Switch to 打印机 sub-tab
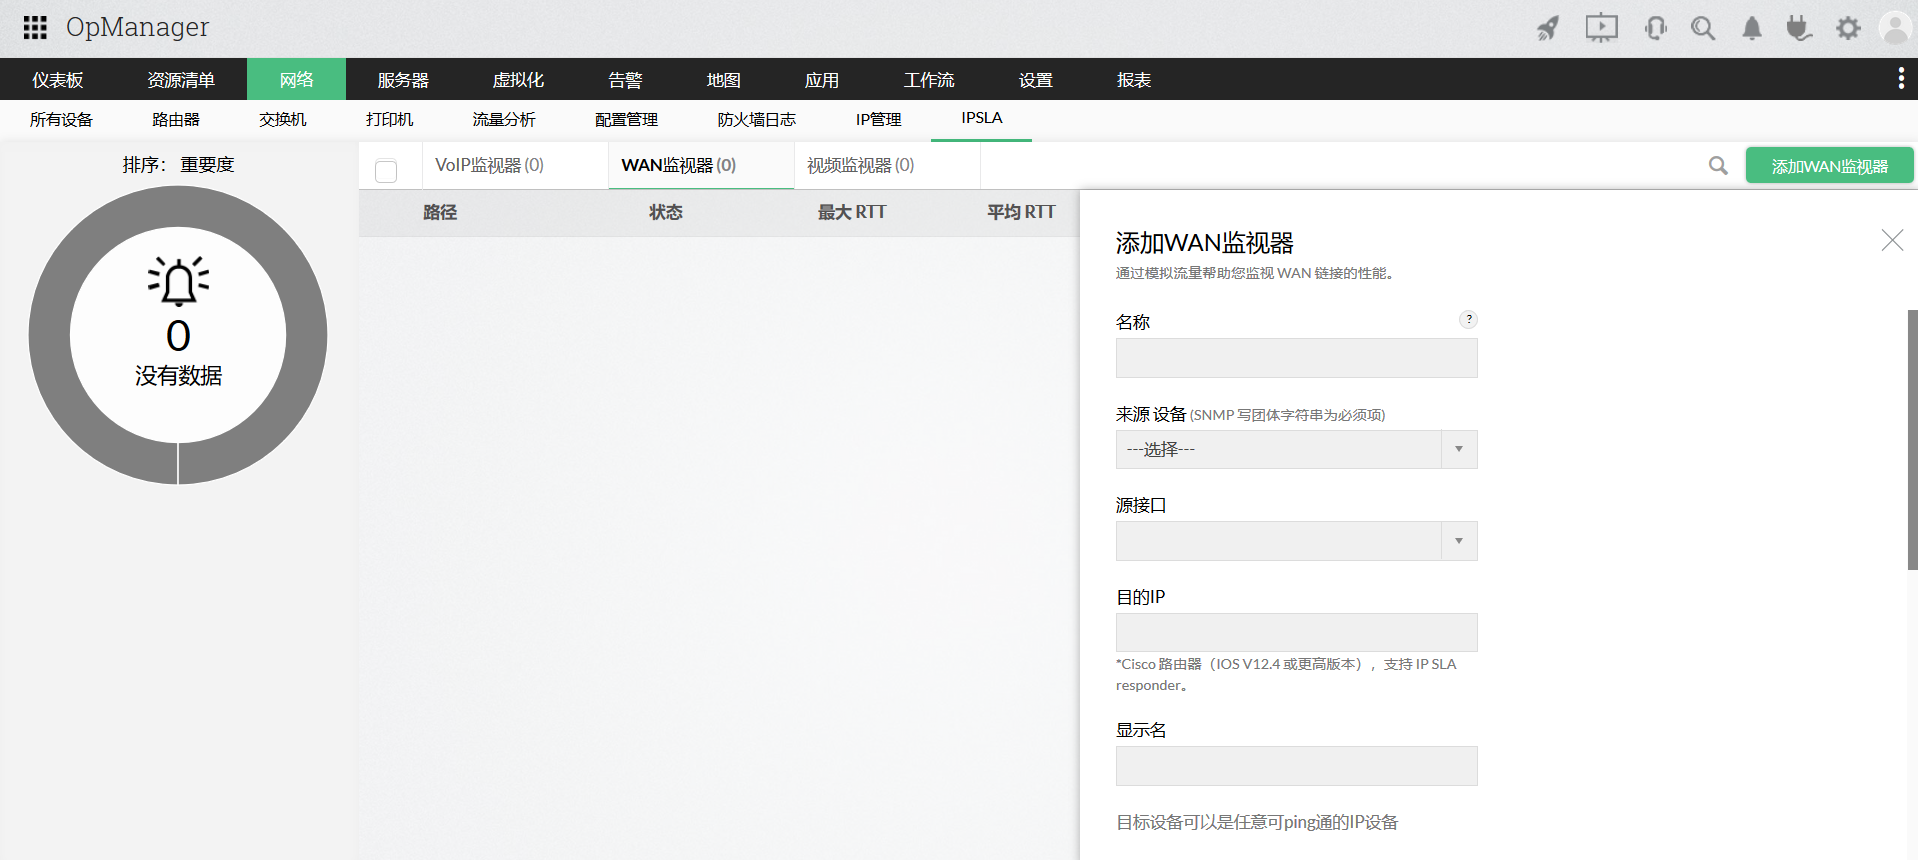 390,120
